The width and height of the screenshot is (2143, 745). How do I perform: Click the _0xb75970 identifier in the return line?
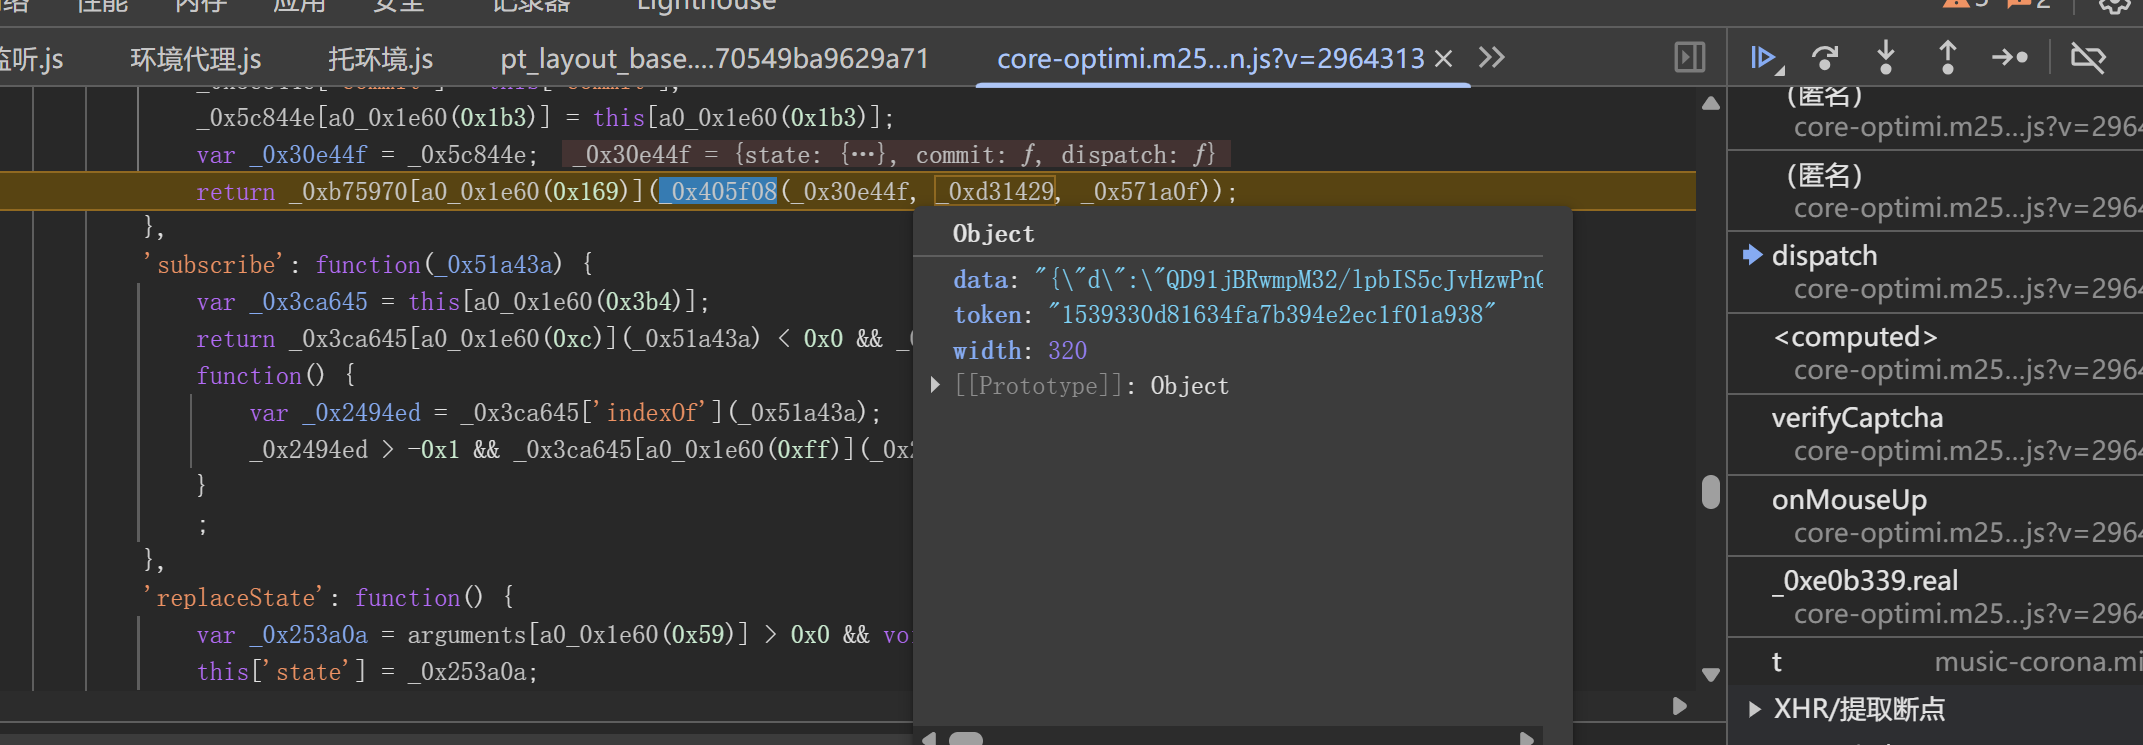click(349, 191)
